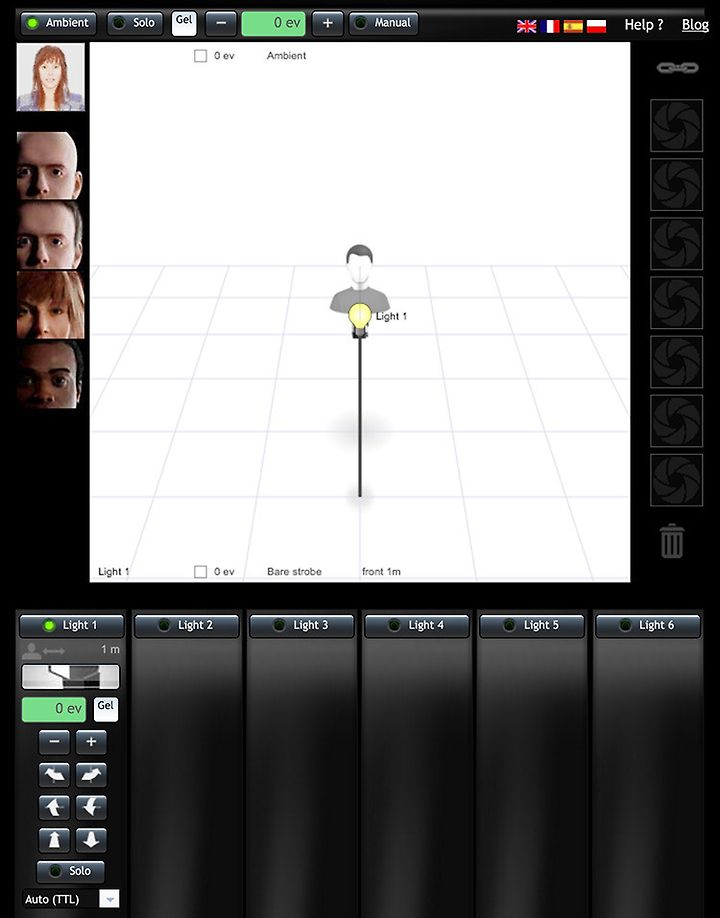This screenshot has height=918, width=720.
Task: Increase Light 1 power with plus button
Action: (91, 742)
